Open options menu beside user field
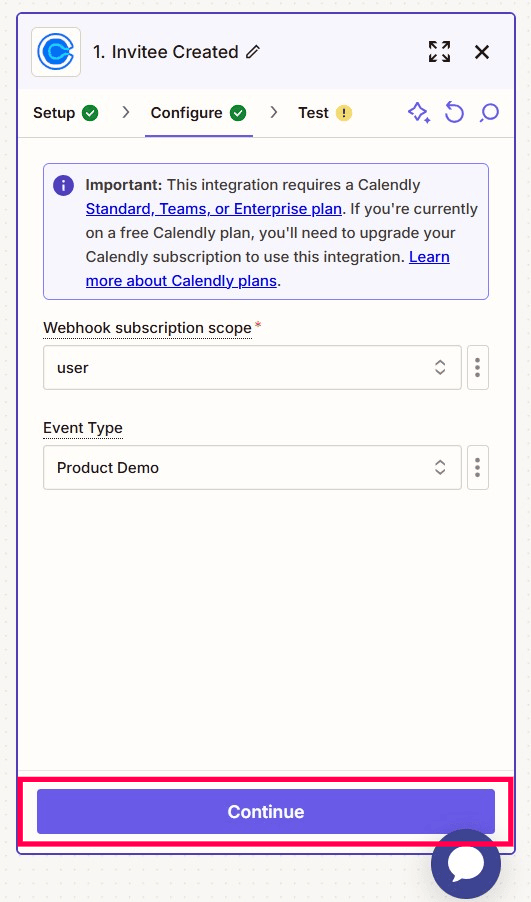This screenshot has height=902, width=531. point(477,368)
